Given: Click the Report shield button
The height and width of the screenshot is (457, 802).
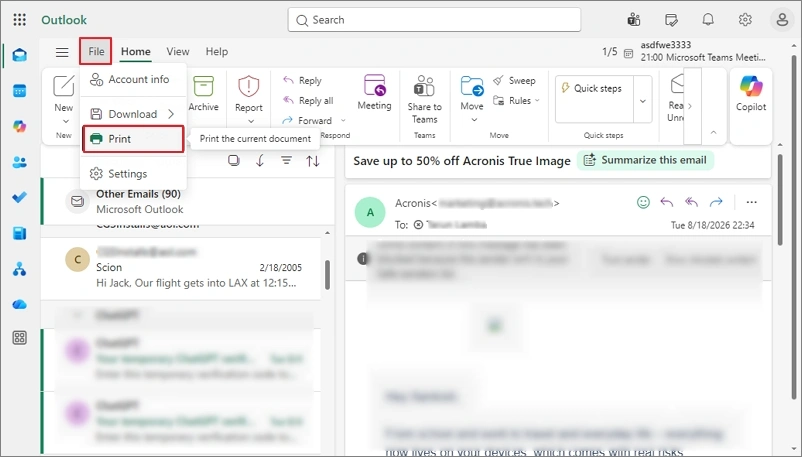Looking at the screenshot, I should point(249,94).
